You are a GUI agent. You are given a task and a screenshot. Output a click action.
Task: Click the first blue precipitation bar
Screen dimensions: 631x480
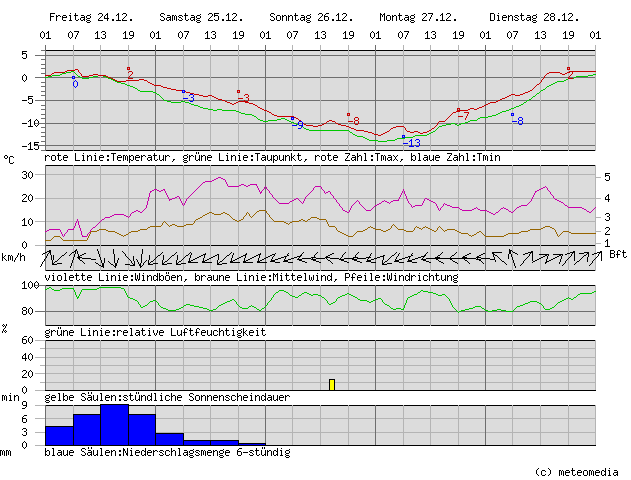tap(59, 436)
